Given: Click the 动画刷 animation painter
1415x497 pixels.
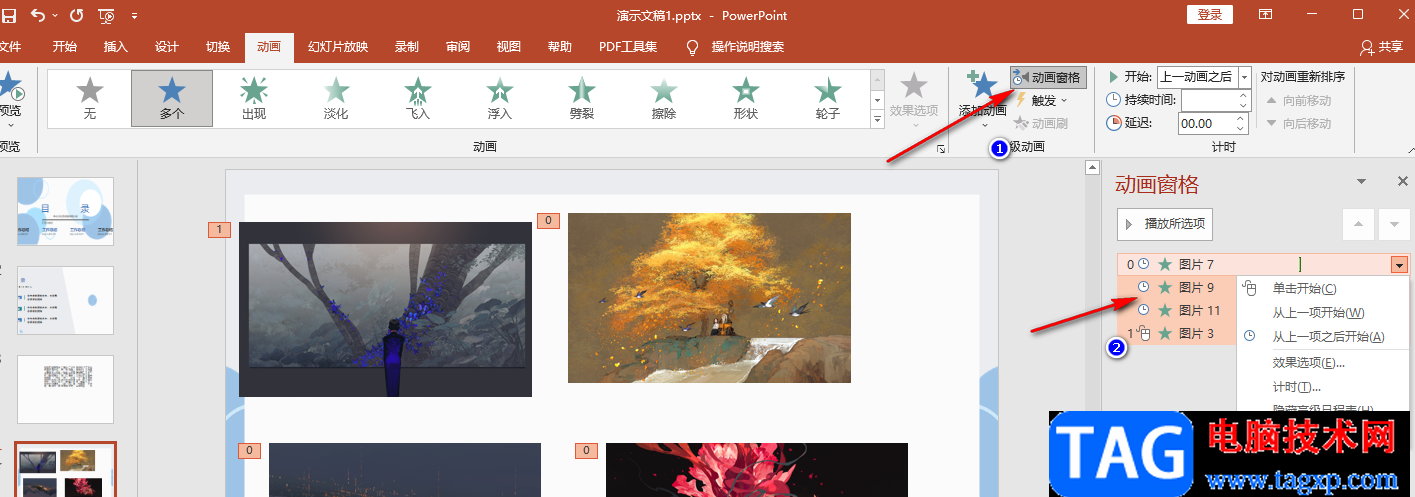Looking at the screenshot, I should pos(1041,123).
